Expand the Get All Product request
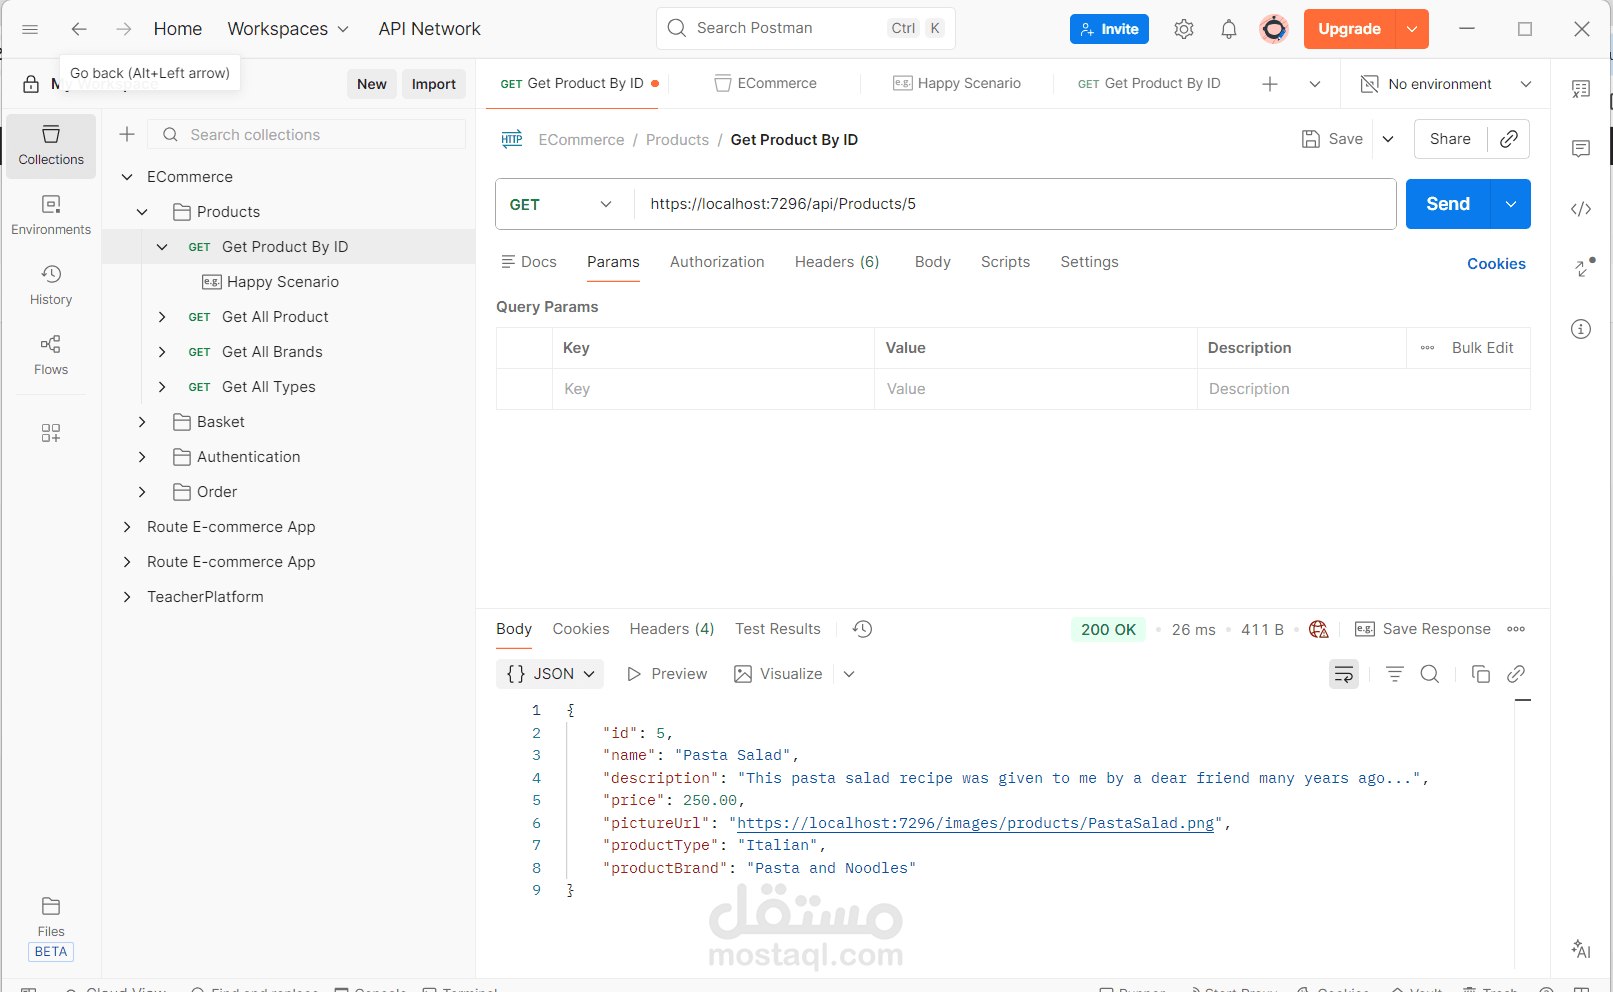The width and height of the screenshot is (1613, 992). click(162, 317)
